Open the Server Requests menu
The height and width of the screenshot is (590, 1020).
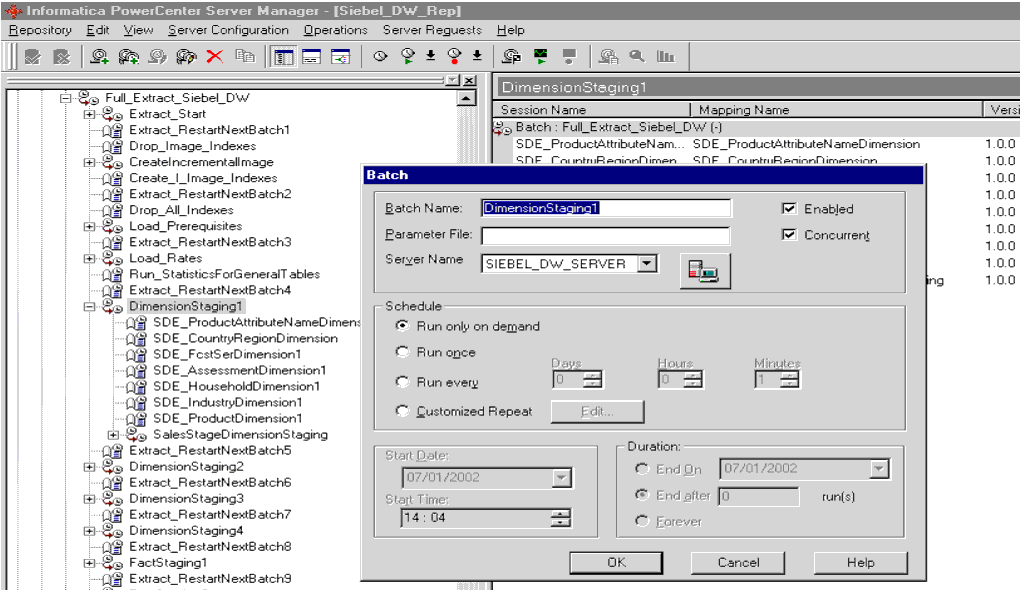coord(432,30)
